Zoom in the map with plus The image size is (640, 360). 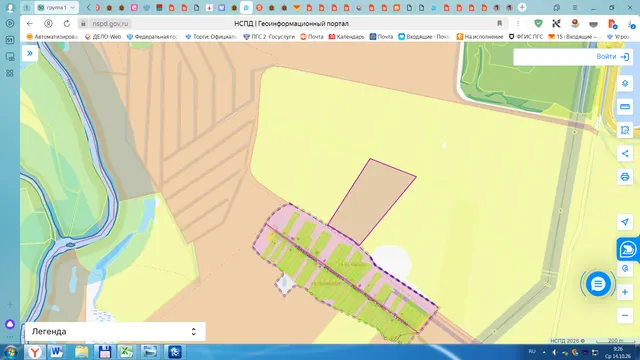coord(625,292)
